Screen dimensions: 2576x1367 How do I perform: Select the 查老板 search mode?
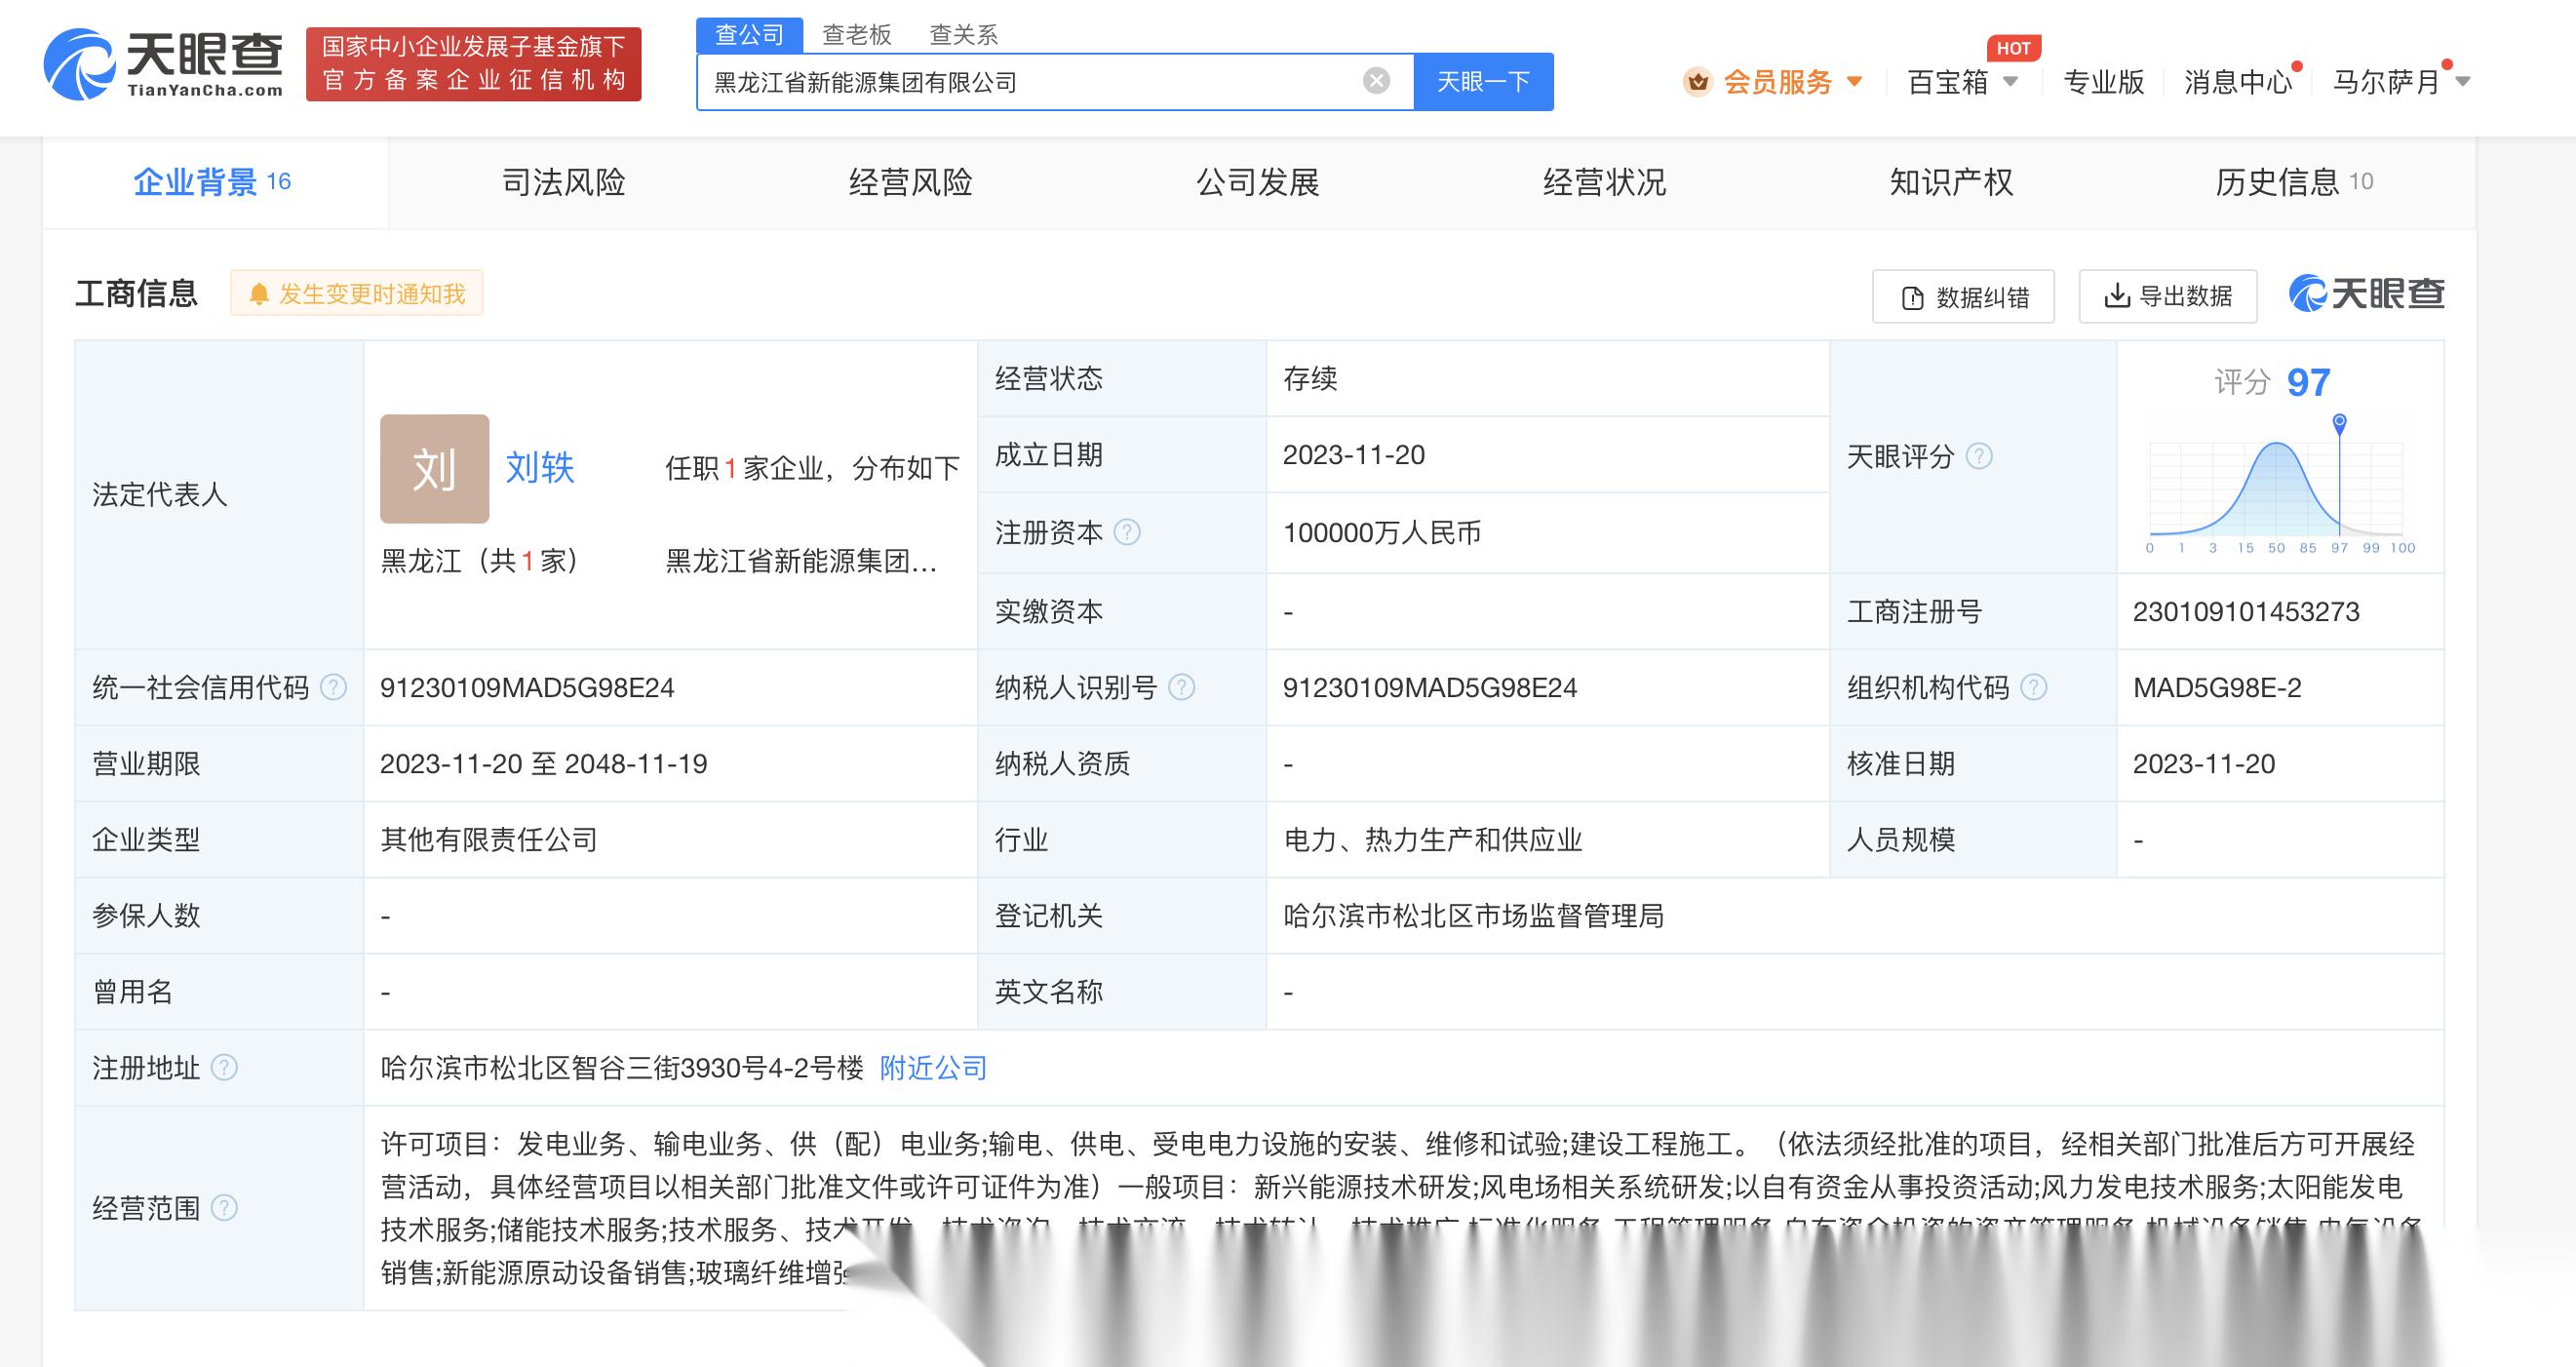[x=858, y=34]
